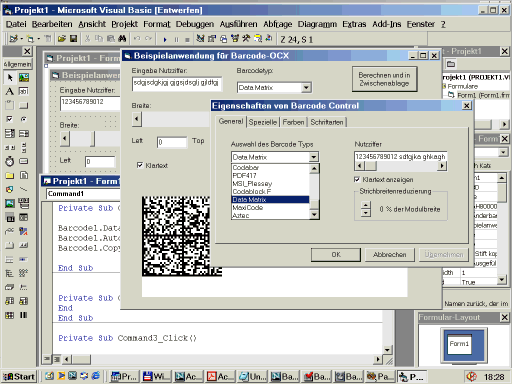Image resolution: width=512 pixels, height=384 pixels.
Task: Select Form1 (Form1.frm) in project tree
Action: coord(483,95)
